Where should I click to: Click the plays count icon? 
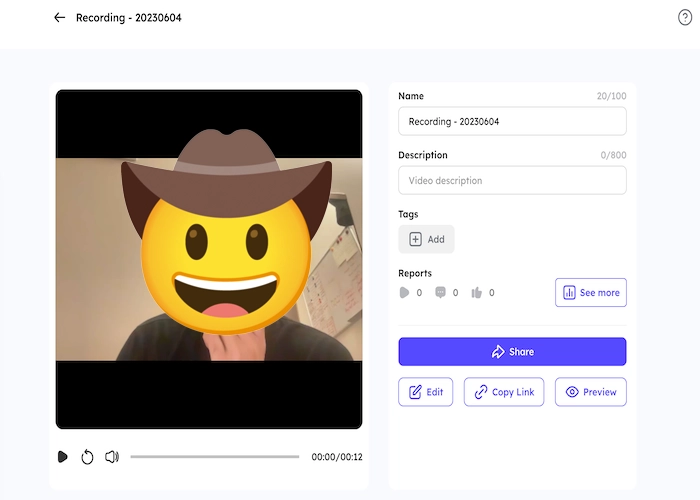(404, 293)
